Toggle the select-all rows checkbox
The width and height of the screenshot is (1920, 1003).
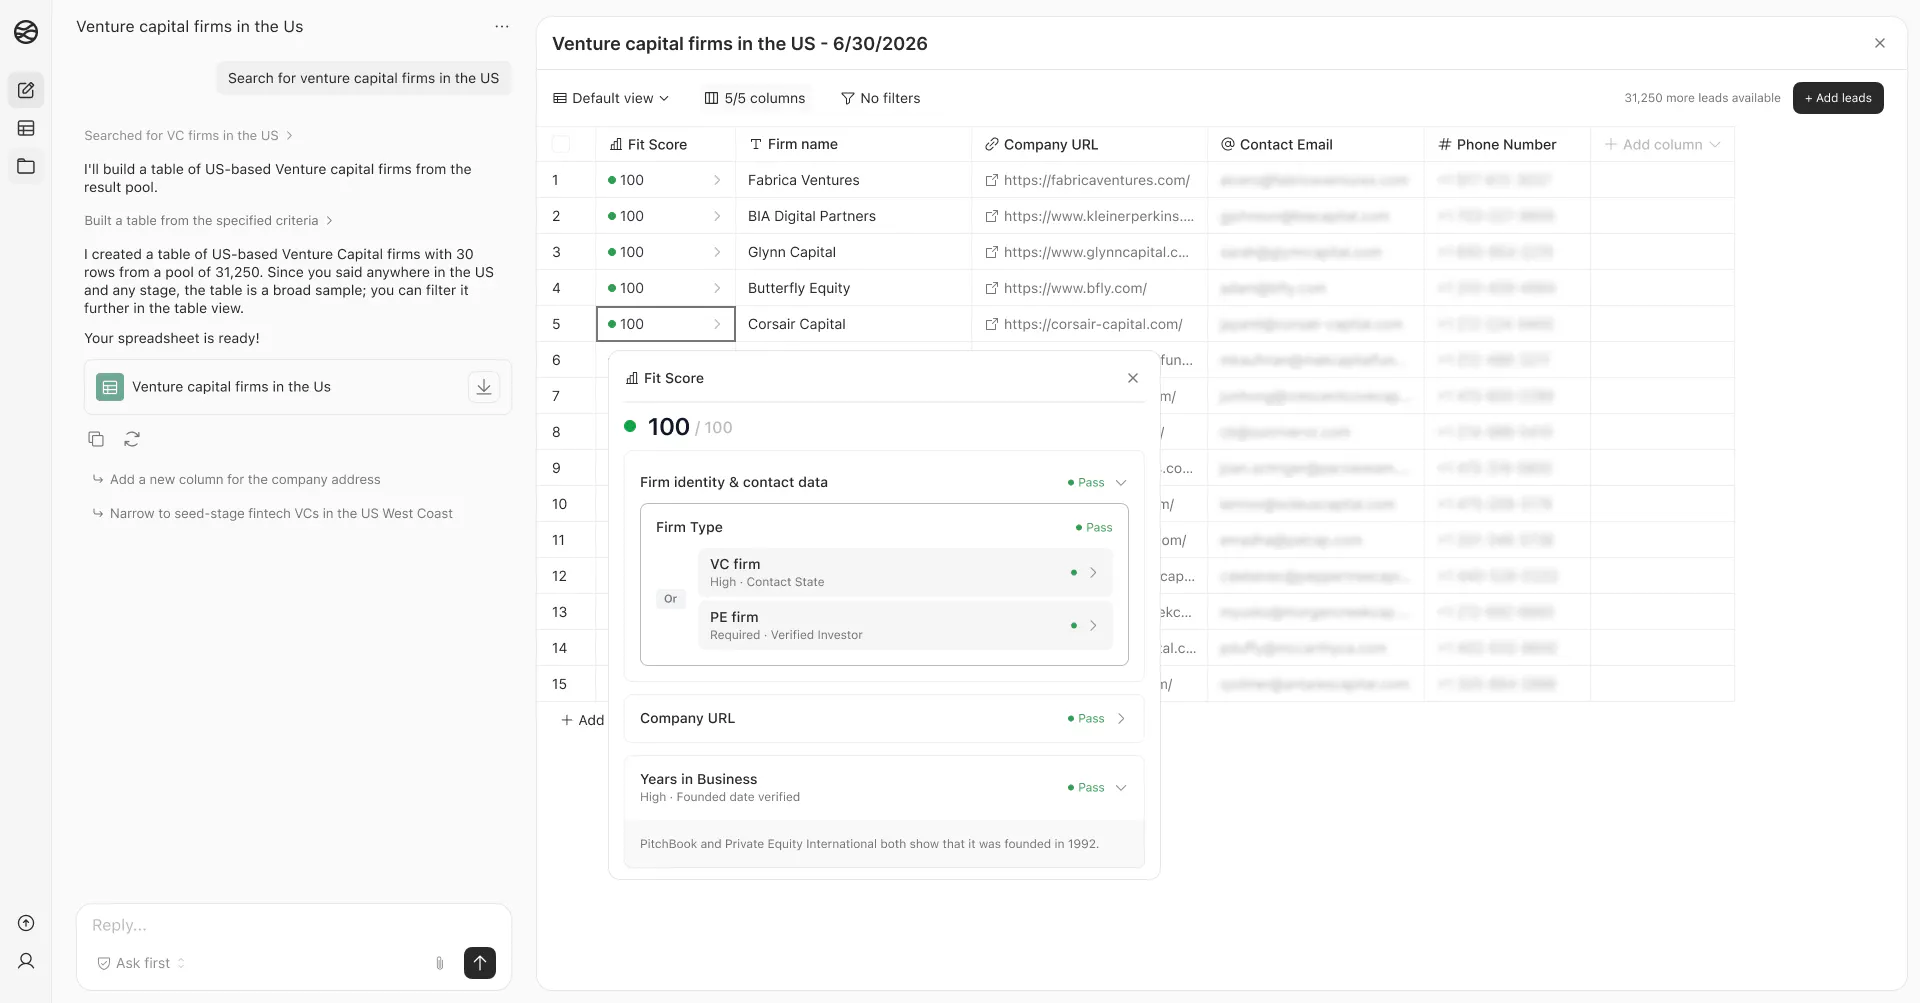[561, 144]
